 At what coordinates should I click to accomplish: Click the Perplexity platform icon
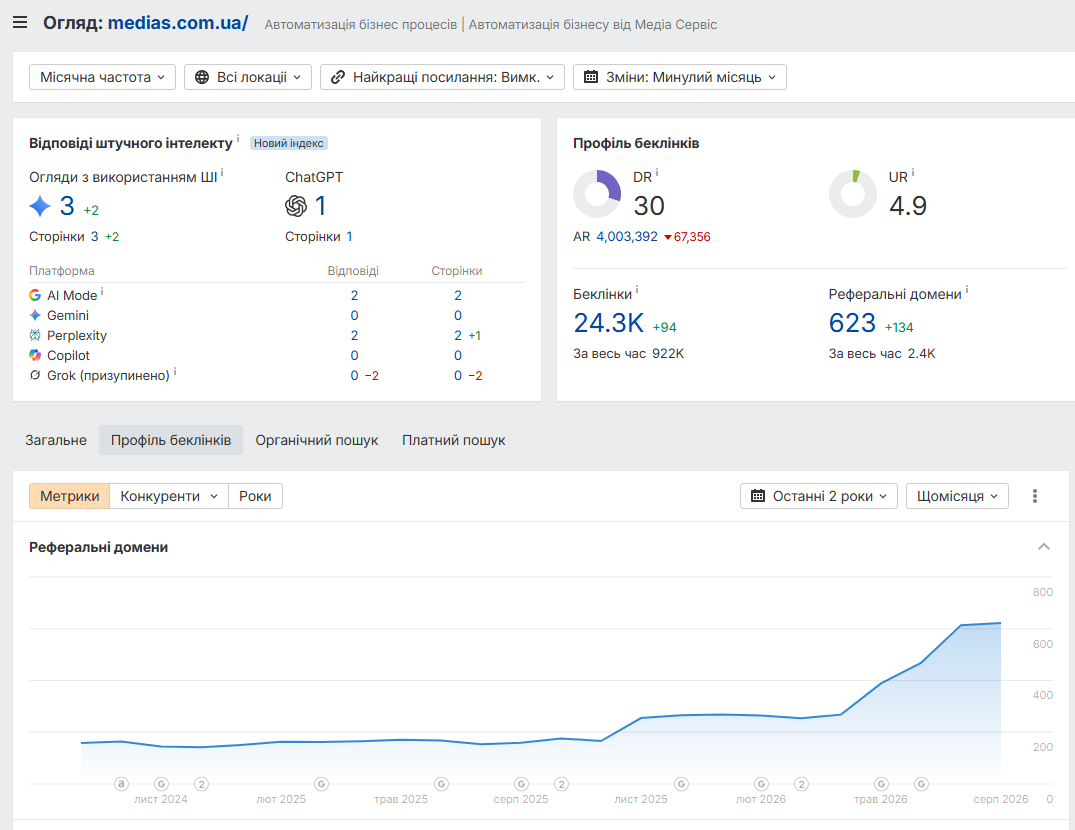pos(35,335)
